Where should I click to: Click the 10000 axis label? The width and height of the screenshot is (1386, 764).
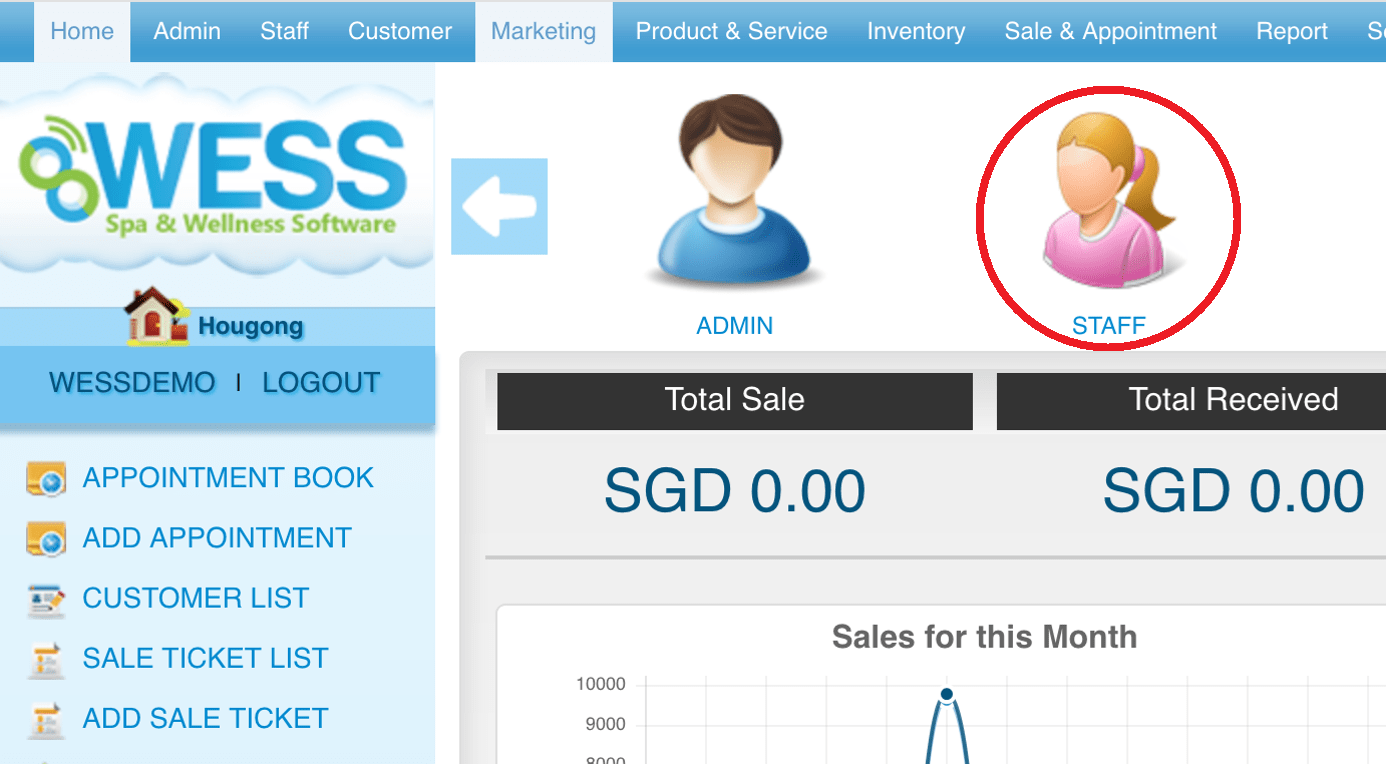pyautogui.click(x=601, y=685)
